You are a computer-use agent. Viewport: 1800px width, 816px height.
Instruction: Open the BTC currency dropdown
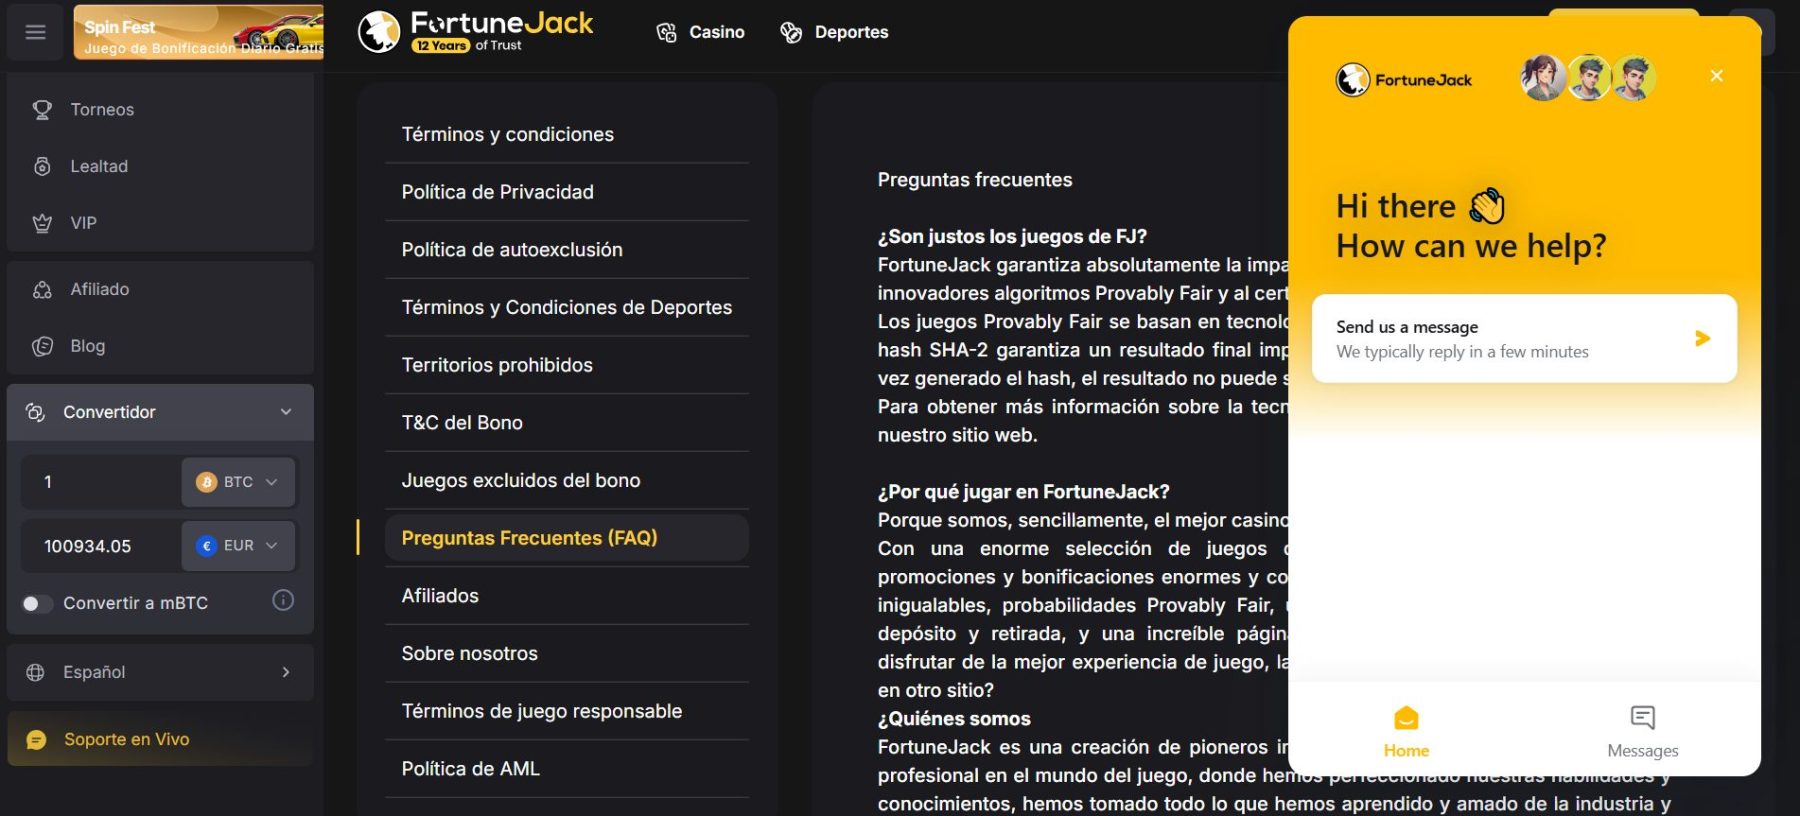tap(238, 482)
